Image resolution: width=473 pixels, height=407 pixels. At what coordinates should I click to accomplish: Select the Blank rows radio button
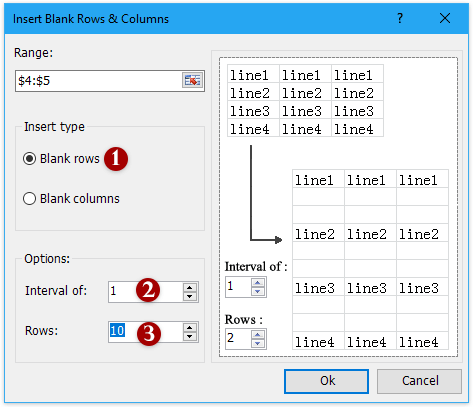tap(29, 159)
